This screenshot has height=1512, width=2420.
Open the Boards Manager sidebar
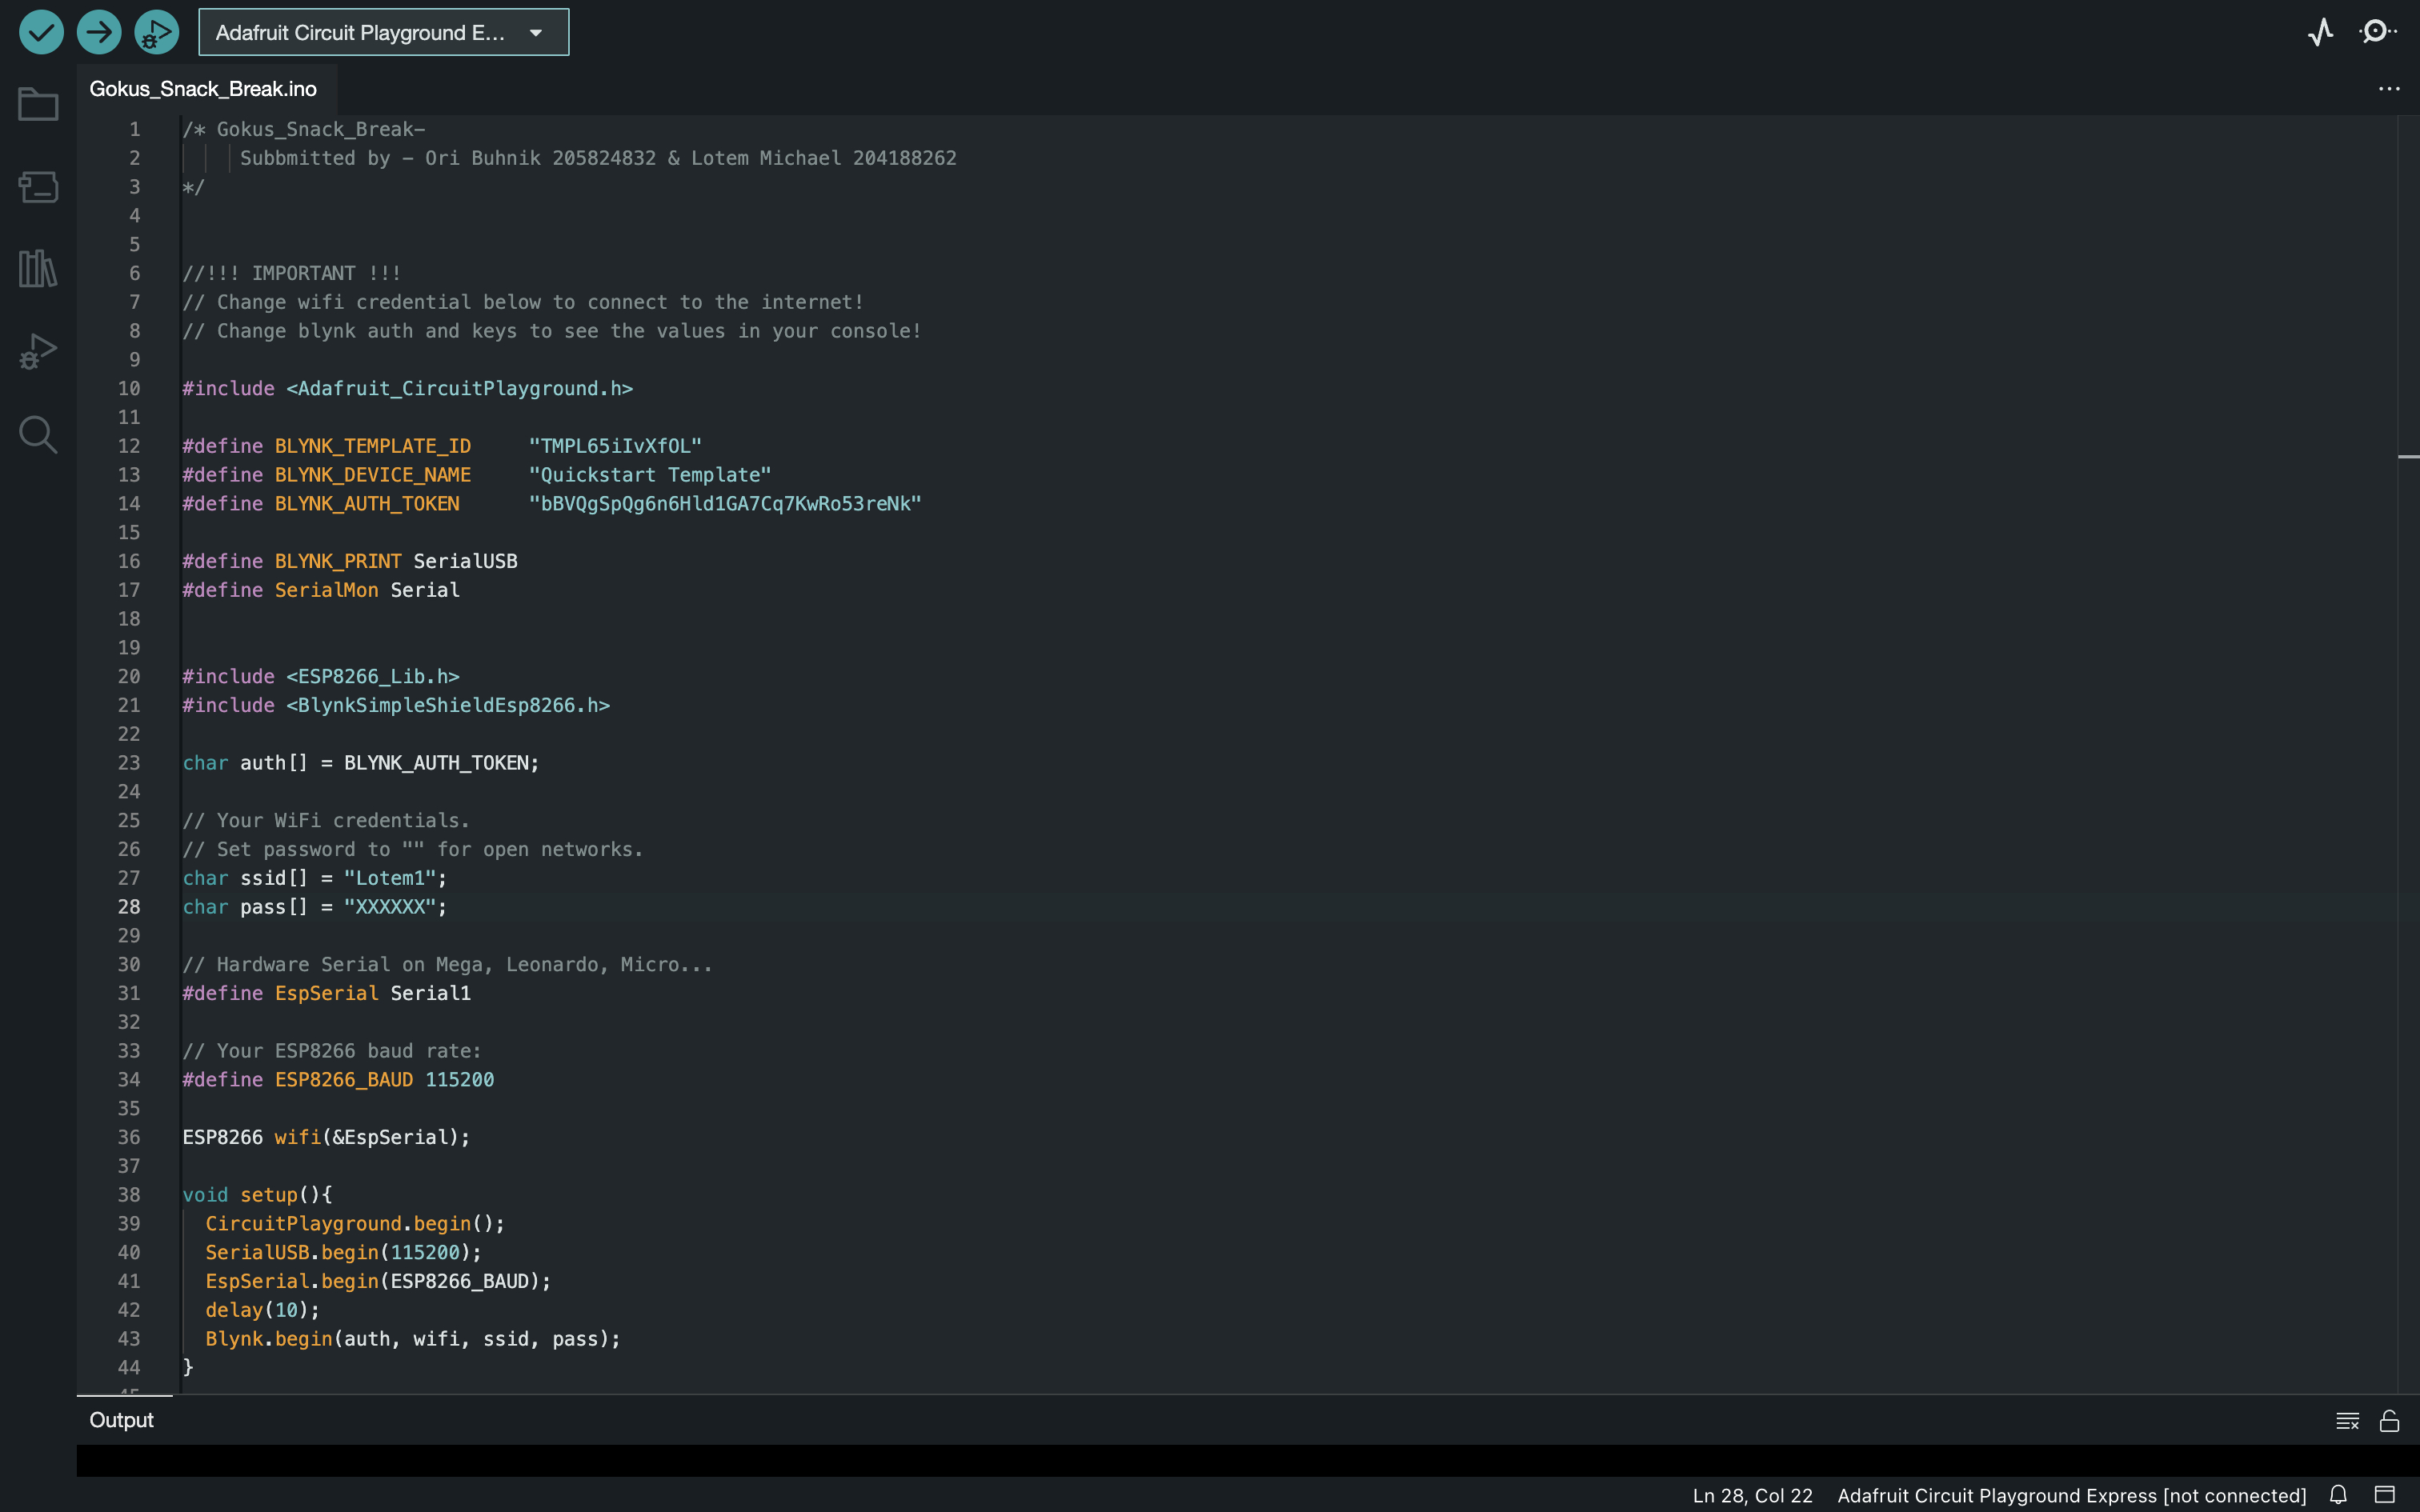pyautogui.click(x=38, y=186)
